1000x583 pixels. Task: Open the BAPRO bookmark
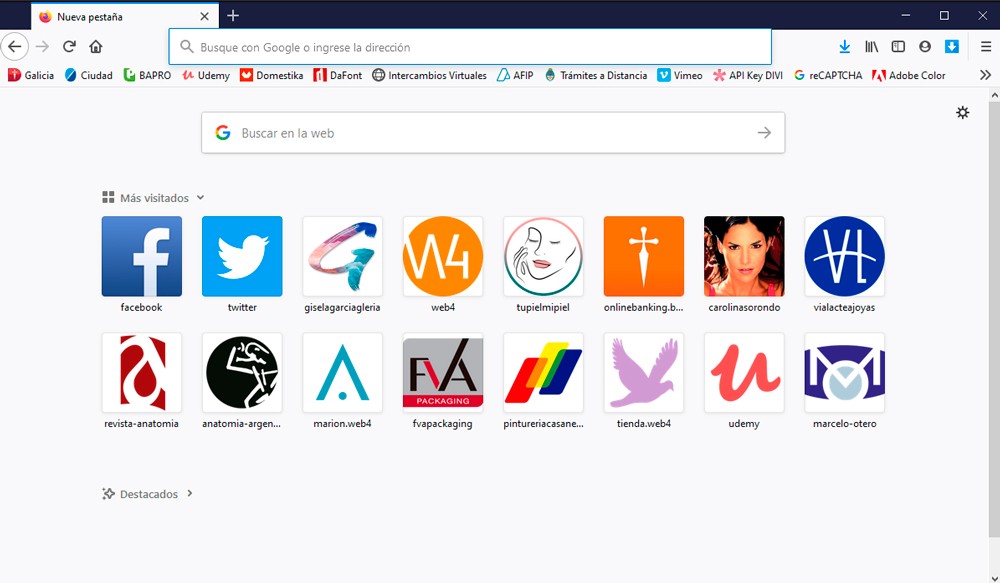[147, 75]
